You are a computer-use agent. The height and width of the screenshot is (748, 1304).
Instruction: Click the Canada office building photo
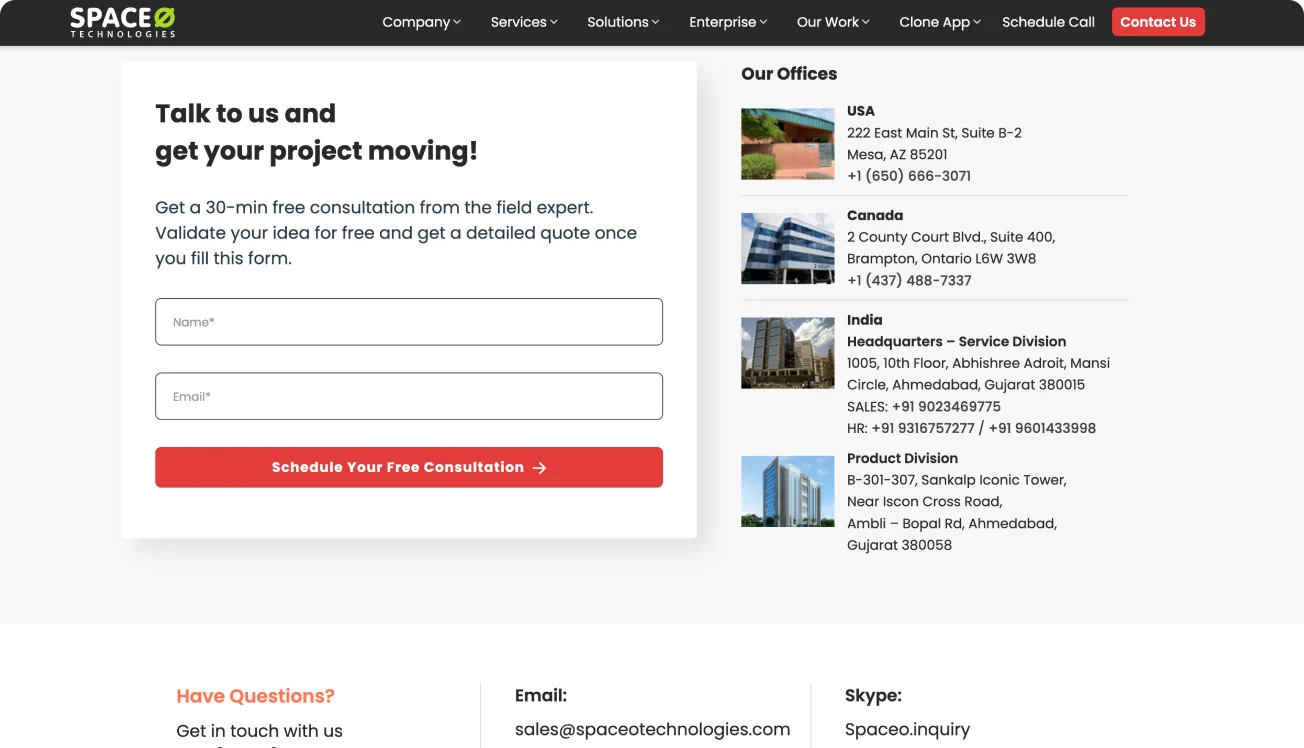point(788,248)
